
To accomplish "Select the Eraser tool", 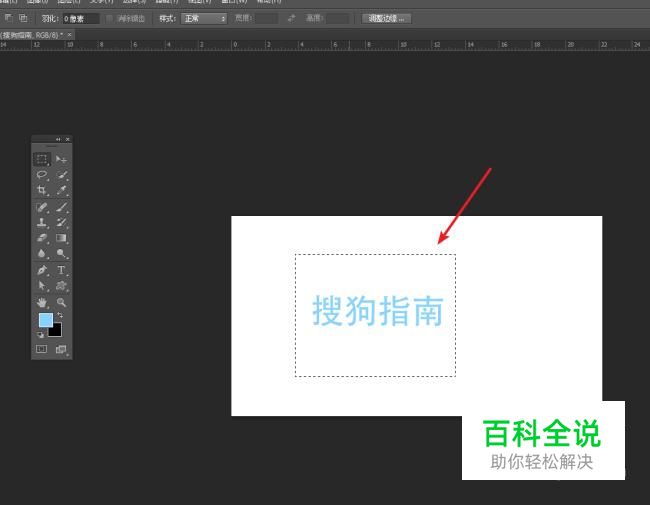I will click(42, 238).
